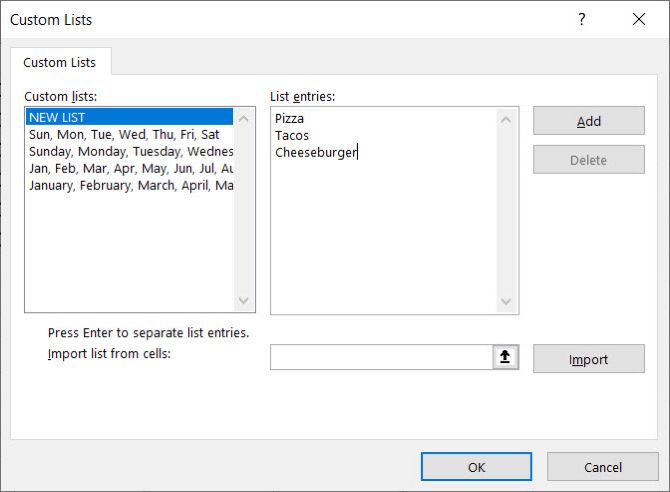Click the Add button
Viewport: 670px width, 492px height.
pyautogui.click(x=589, y=121)
